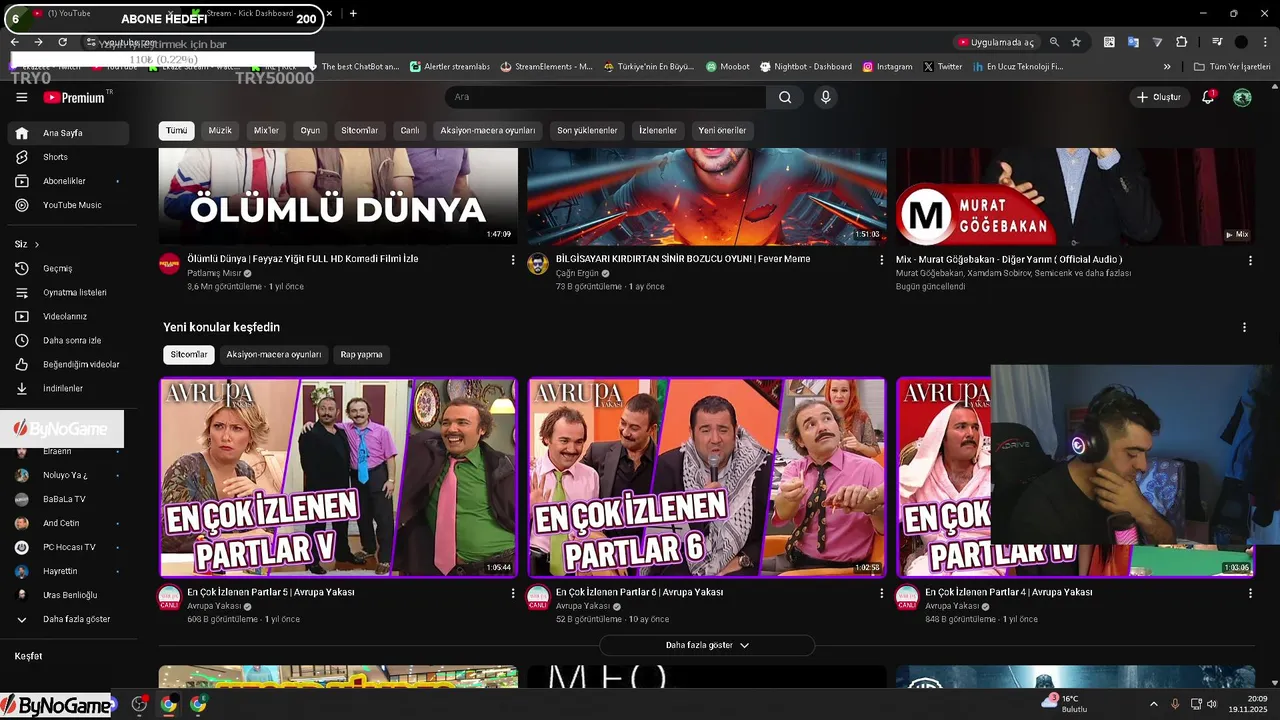Expand the Siz section chevron
Viewport: 1280px width, 720px height.
(x=37, y=244)
